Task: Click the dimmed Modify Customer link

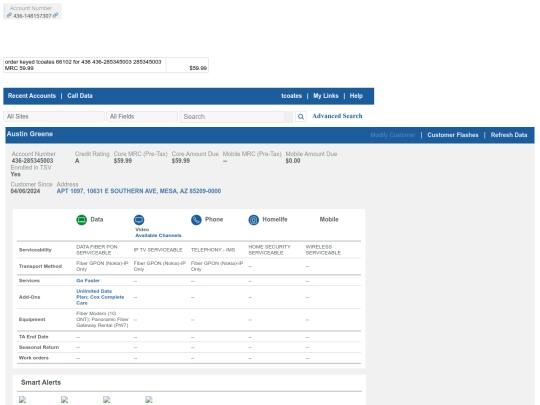Action: 393,135
